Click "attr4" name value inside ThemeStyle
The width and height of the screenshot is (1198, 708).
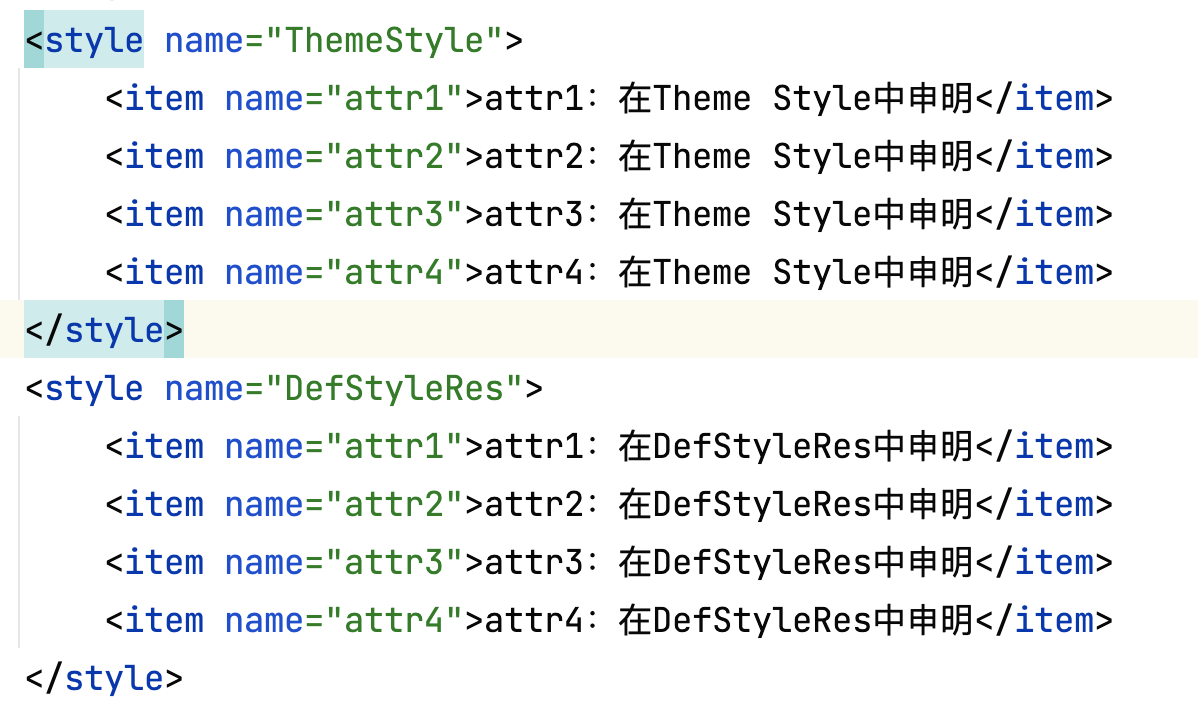coord(394,272)
